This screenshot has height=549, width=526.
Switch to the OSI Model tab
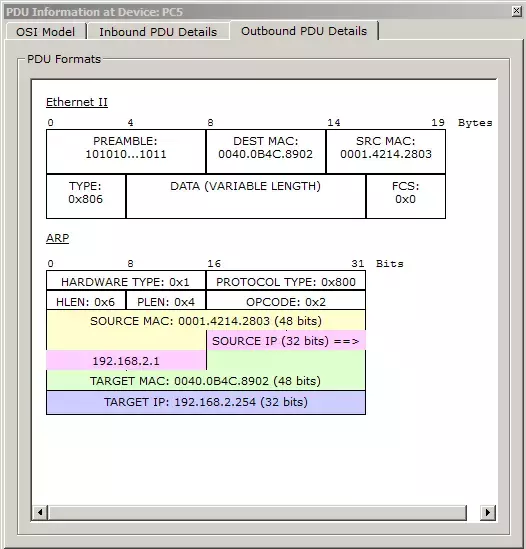(46, 32)
